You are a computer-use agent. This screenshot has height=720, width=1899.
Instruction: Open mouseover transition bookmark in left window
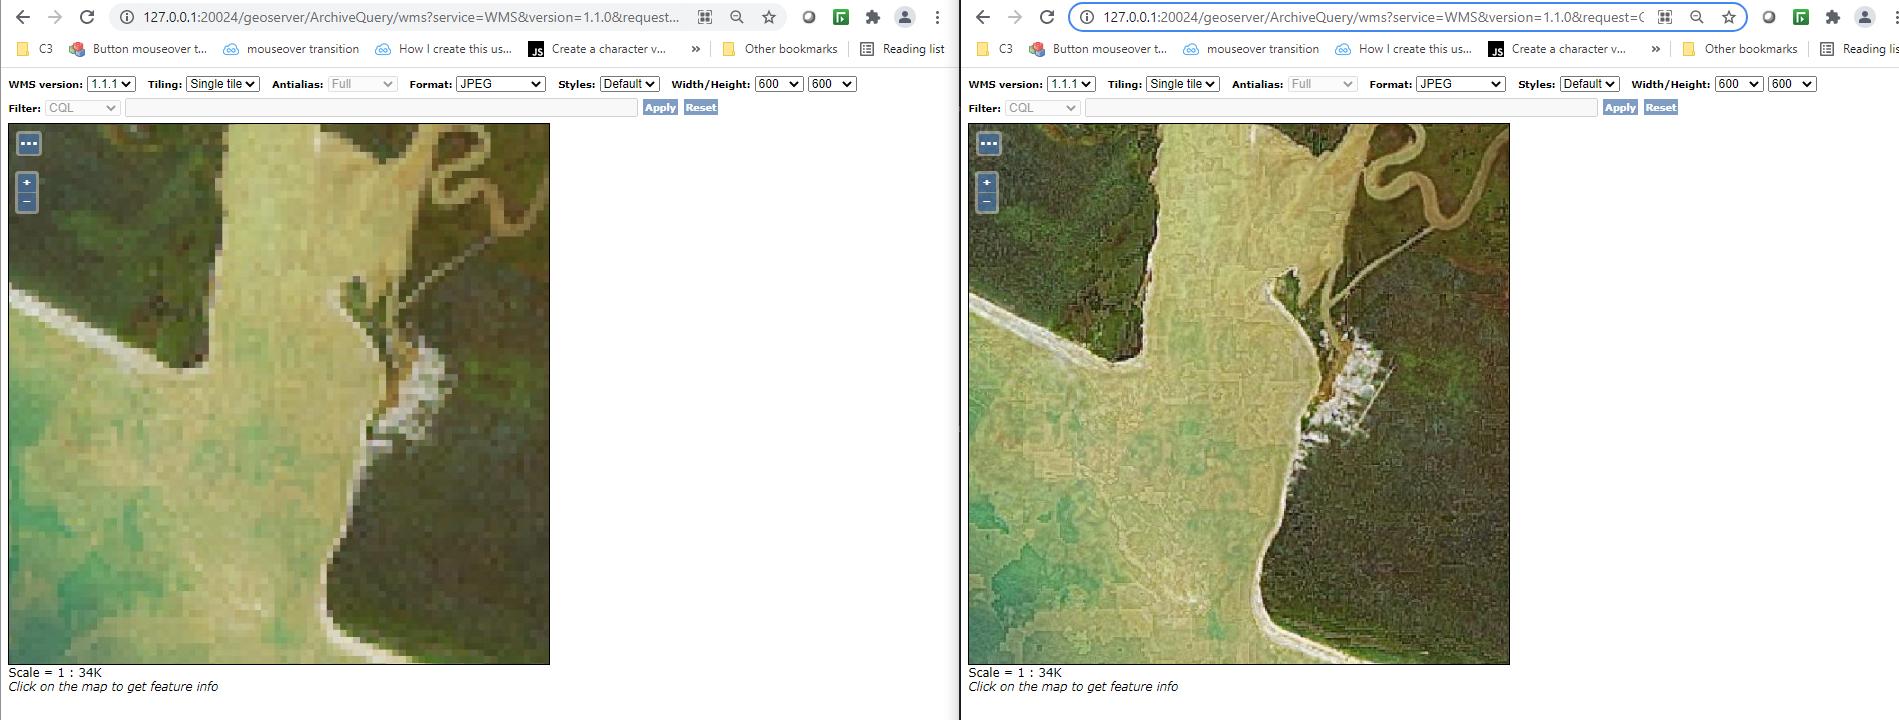(x=291, y=48)
